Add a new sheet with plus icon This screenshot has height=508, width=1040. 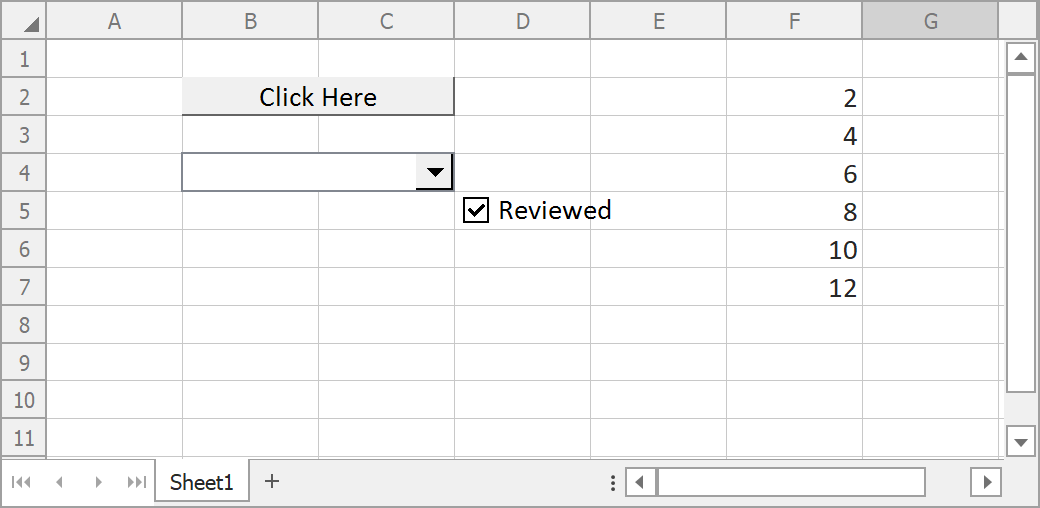coord(271,481)
